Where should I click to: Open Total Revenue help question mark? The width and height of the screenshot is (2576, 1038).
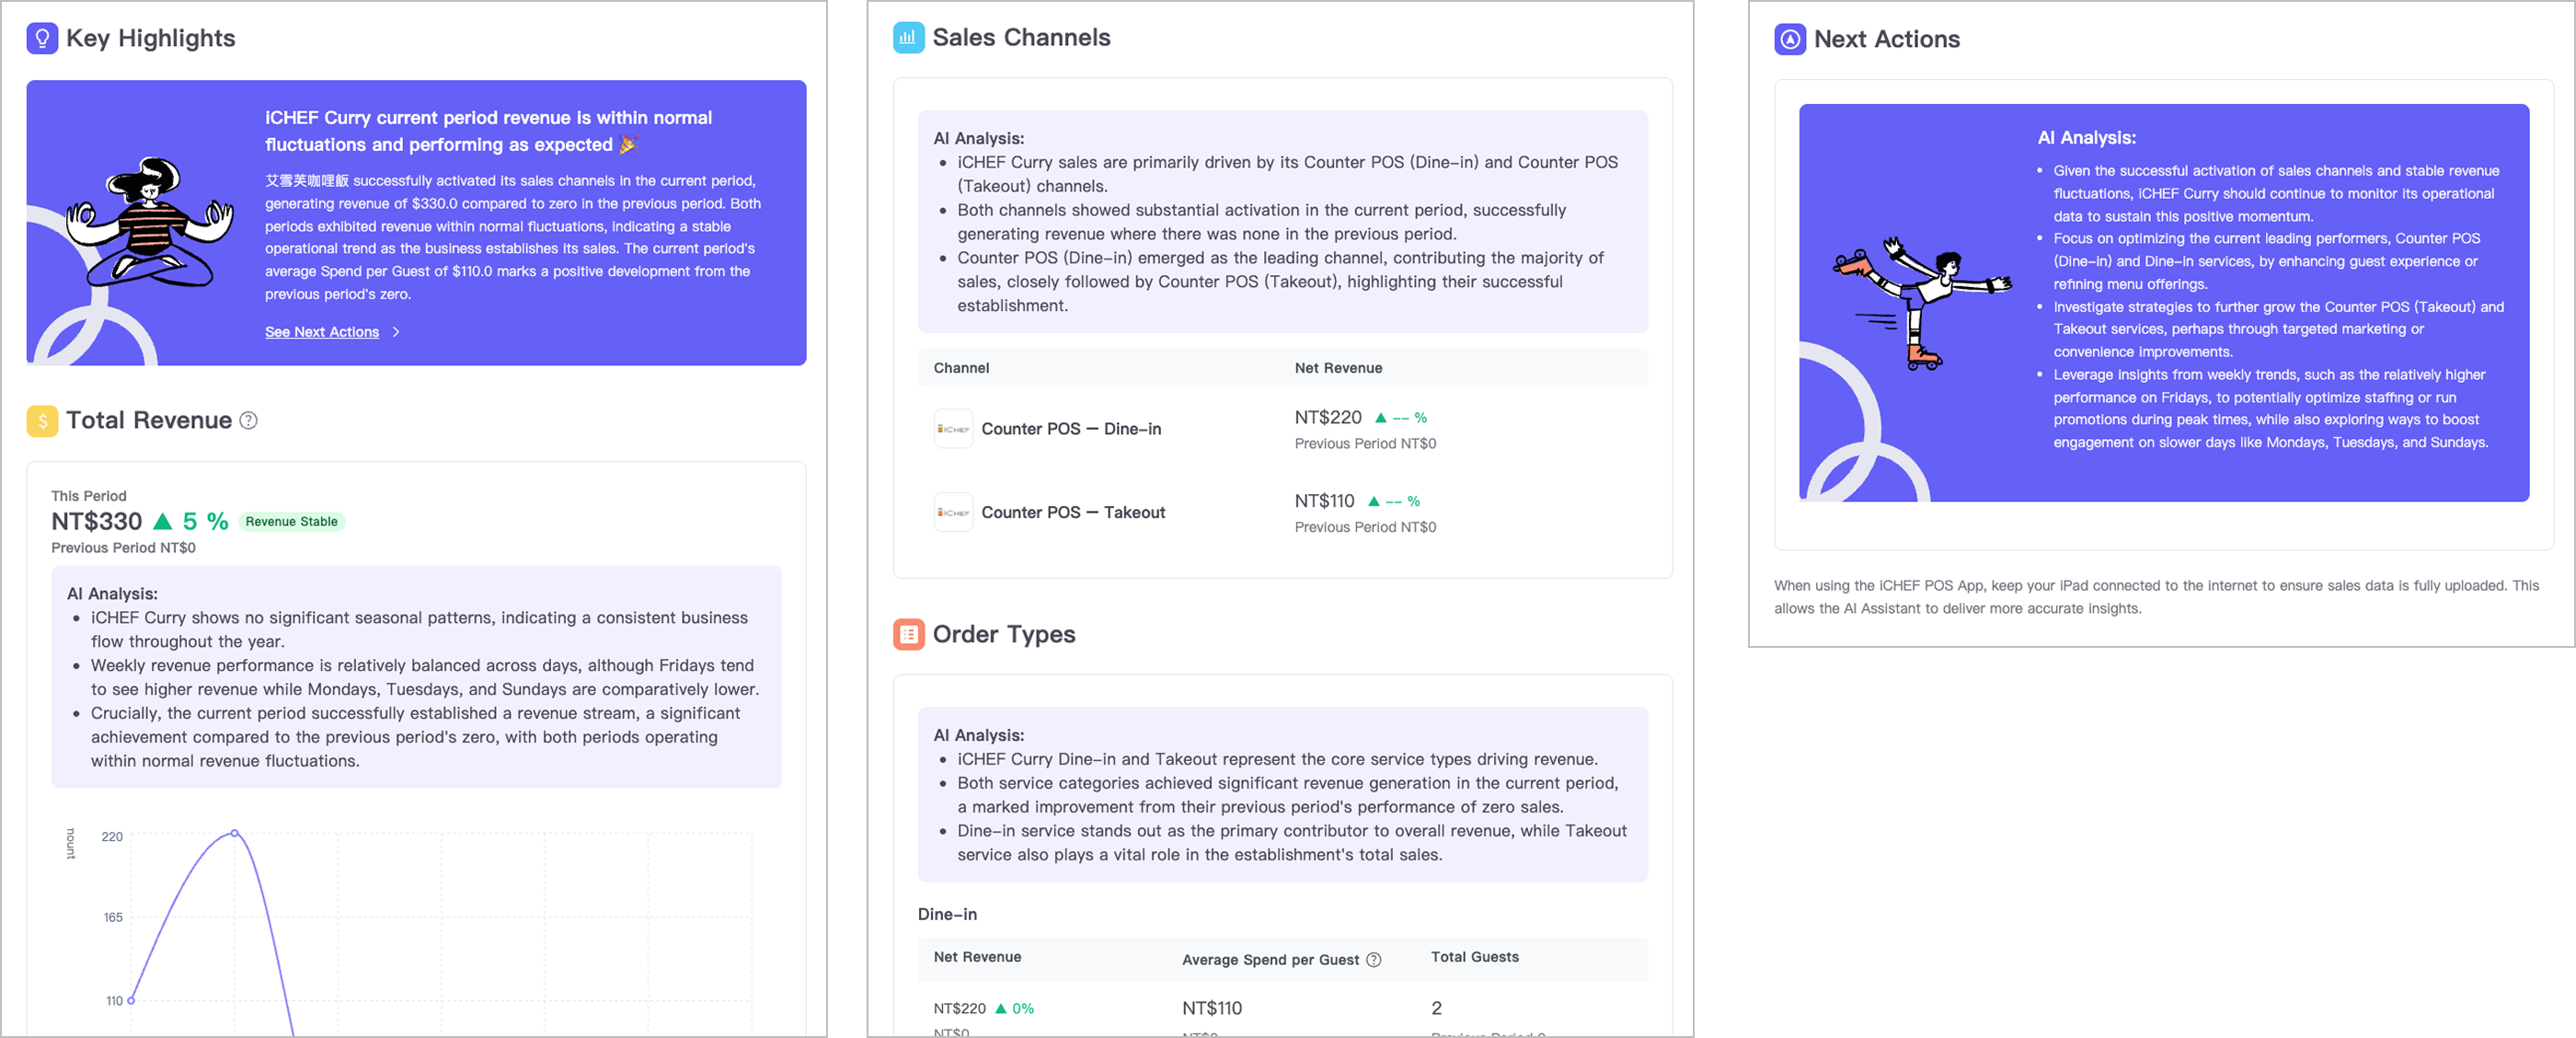point(249,421)
